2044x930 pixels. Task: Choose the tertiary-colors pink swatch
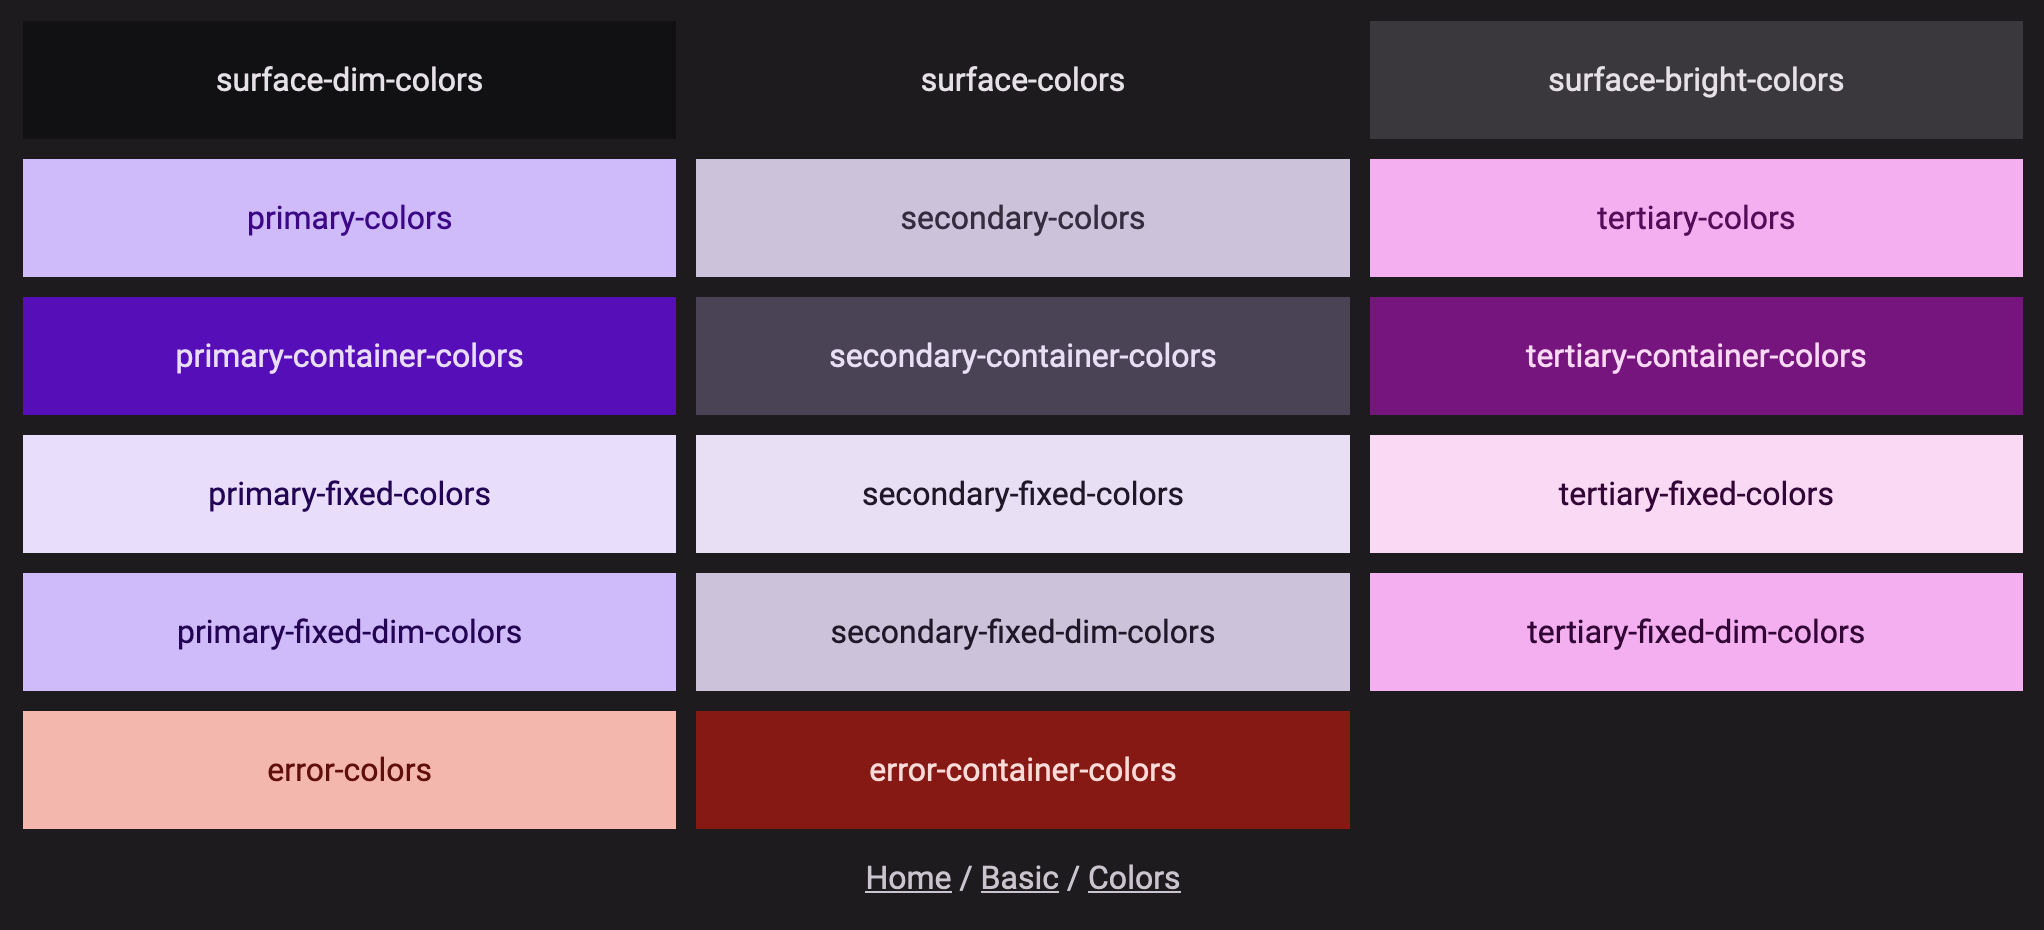pos(1696,218)
